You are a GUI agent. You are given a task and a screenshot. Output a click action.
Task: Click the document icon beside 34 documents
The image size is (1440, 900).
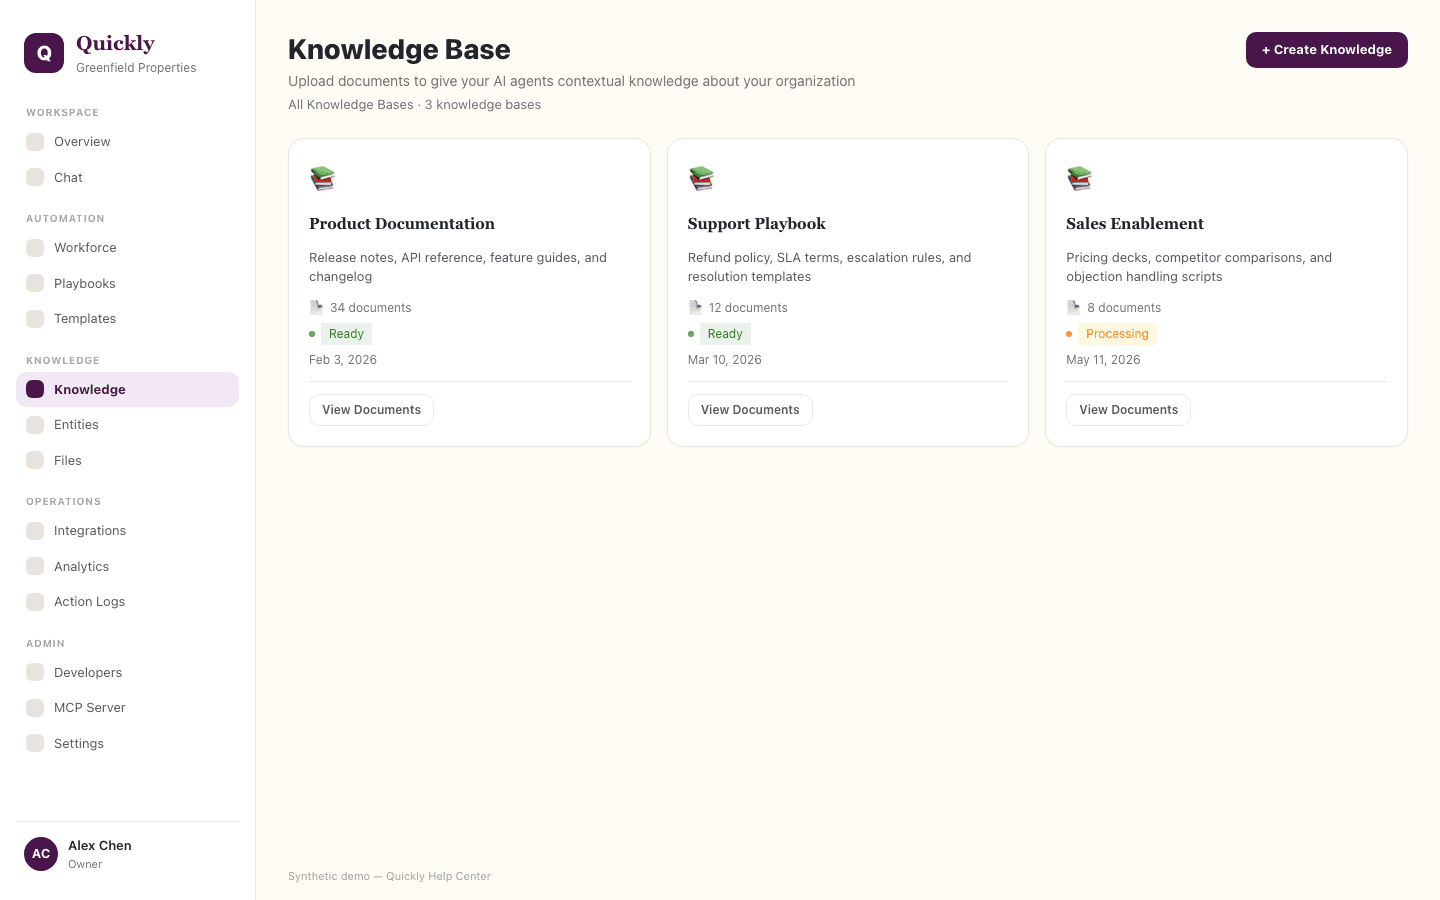316,307
